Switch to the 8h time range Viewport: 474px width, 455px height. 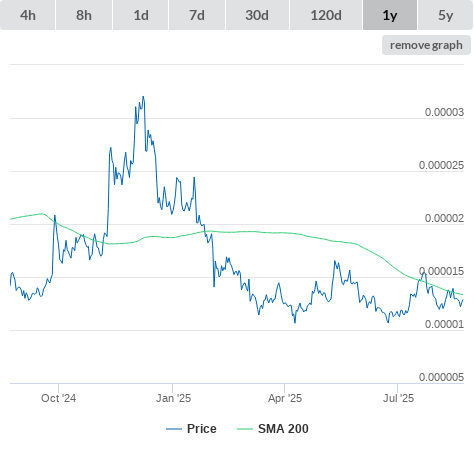[x=84, y=15]
